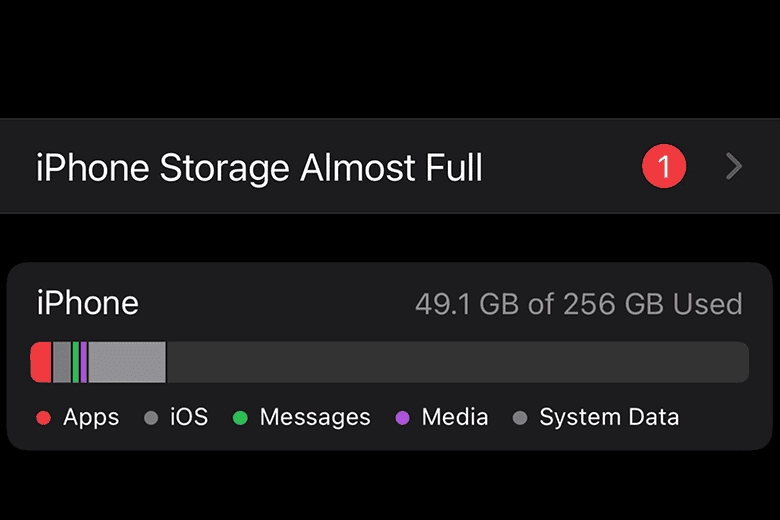Screen dimensions: 780x520
Task: Tap the unused free space of storage bar
Action: pyautogui.click(x=456, y=362)
